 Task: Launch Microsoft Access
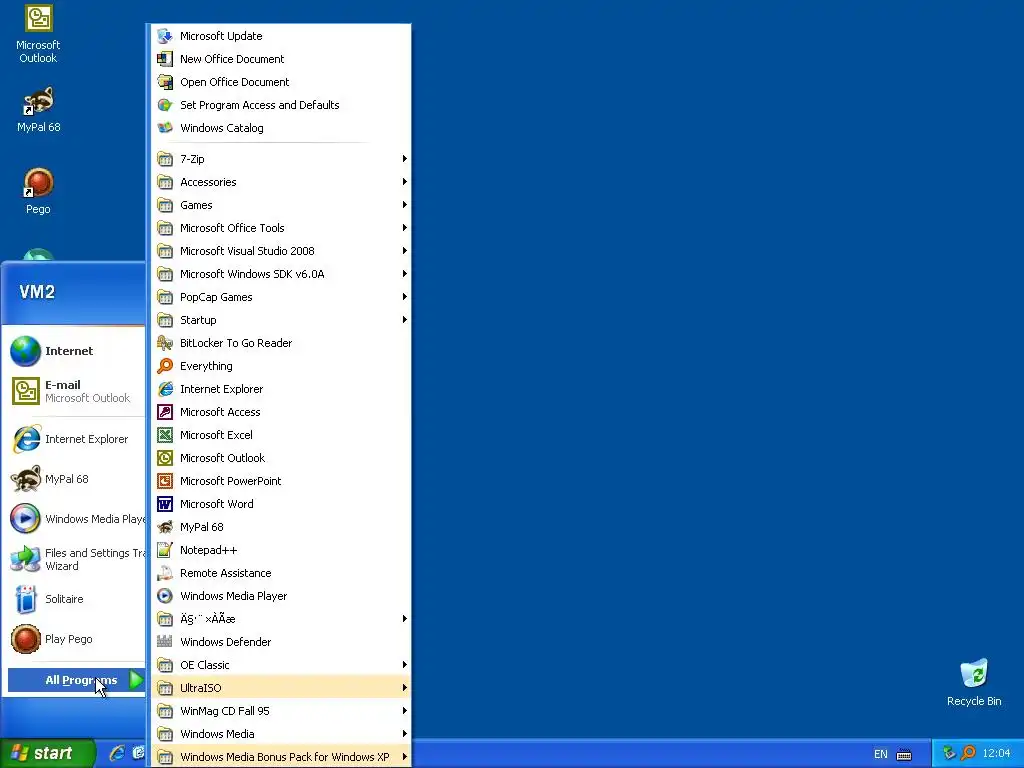[x=281, y=412]
